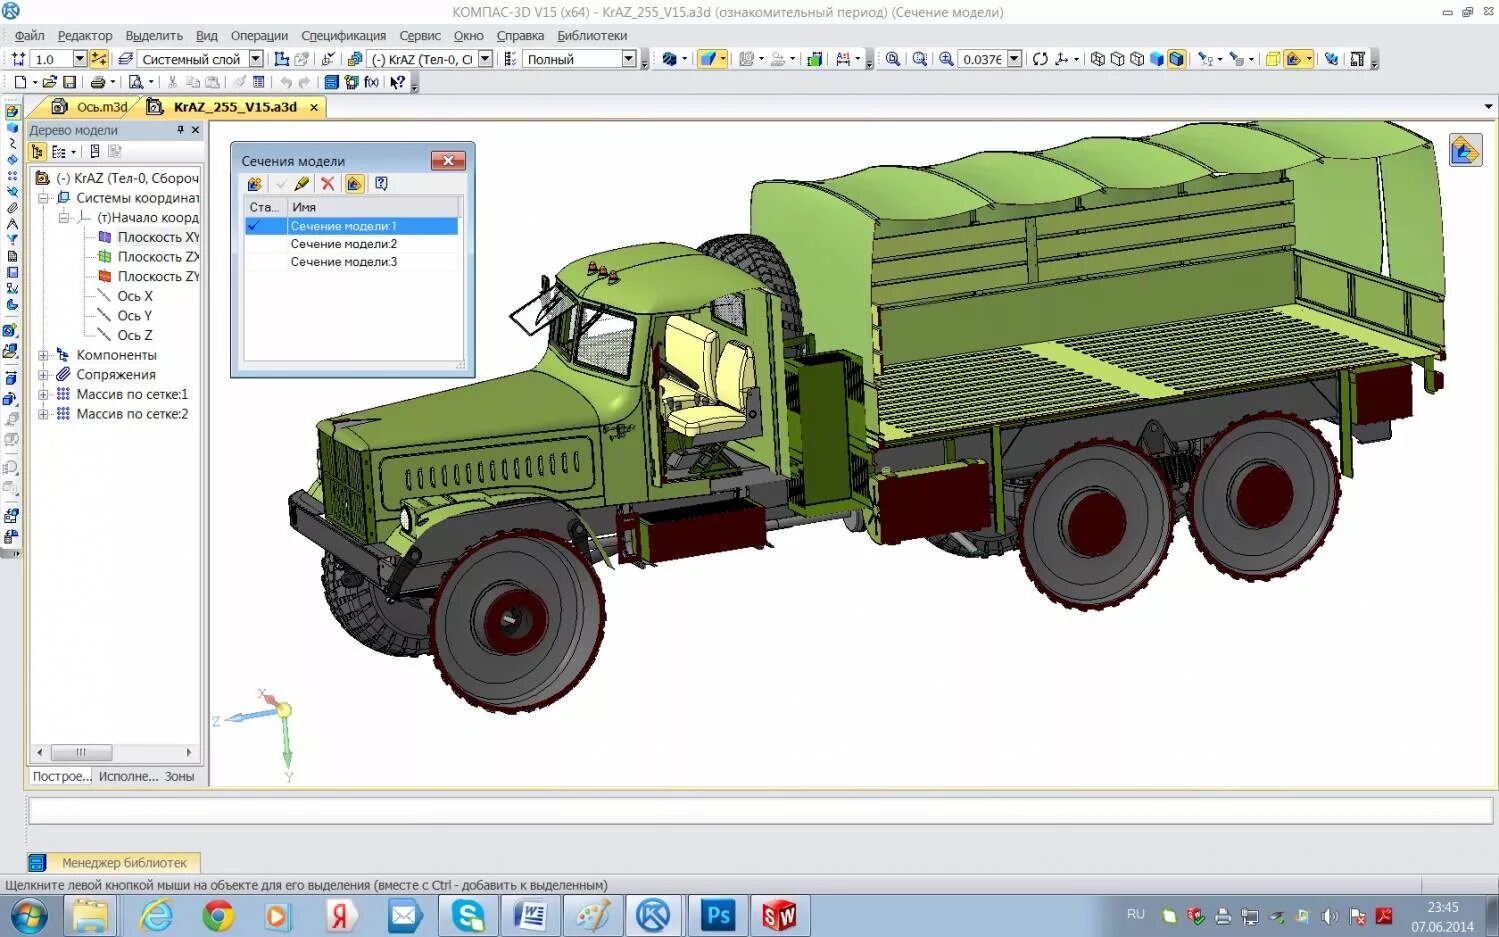
Task: Open Photoshop from the taskbar
Action: [718, 915]
